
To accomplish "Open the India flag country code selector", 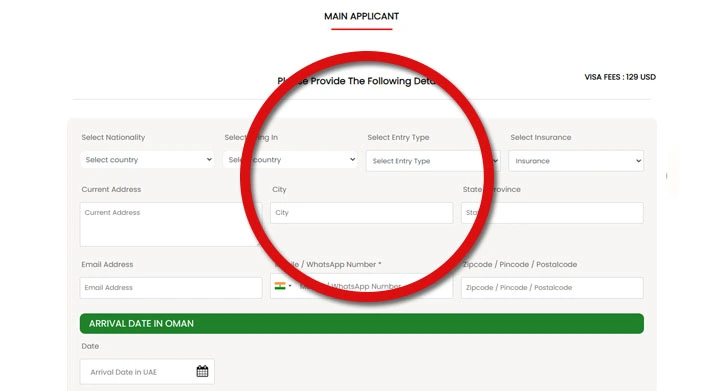I will click(283, 286).
